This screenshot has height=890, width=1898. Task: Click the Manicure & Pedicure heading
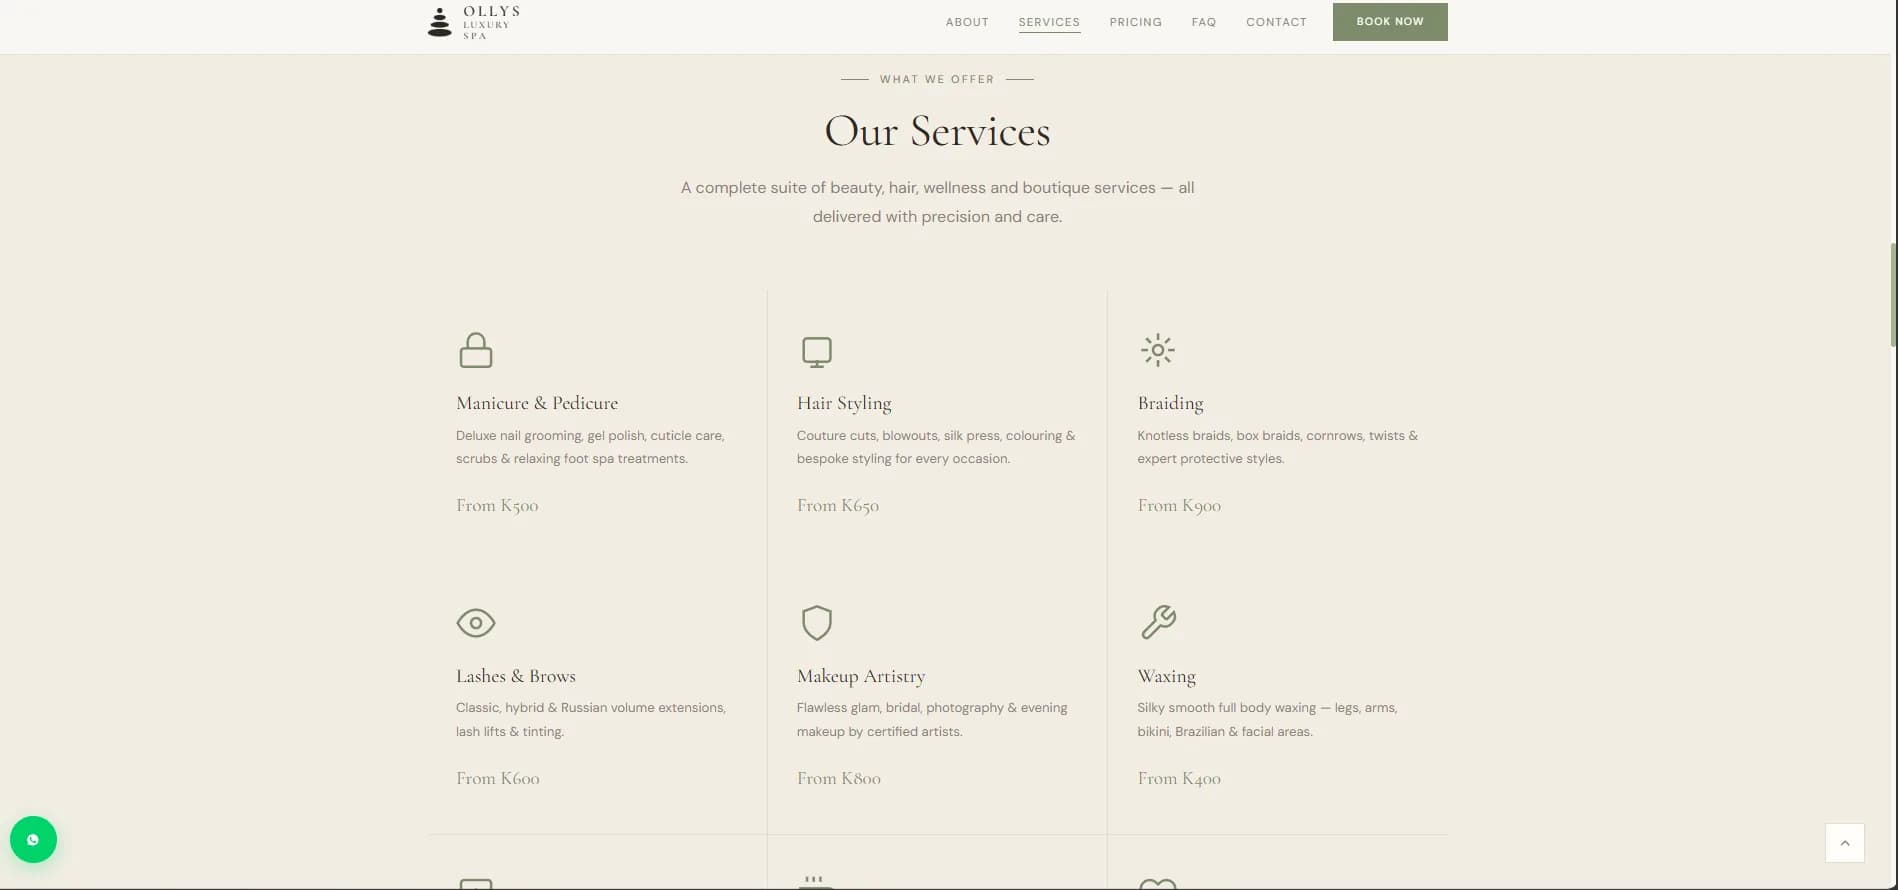tap(537, 403)
